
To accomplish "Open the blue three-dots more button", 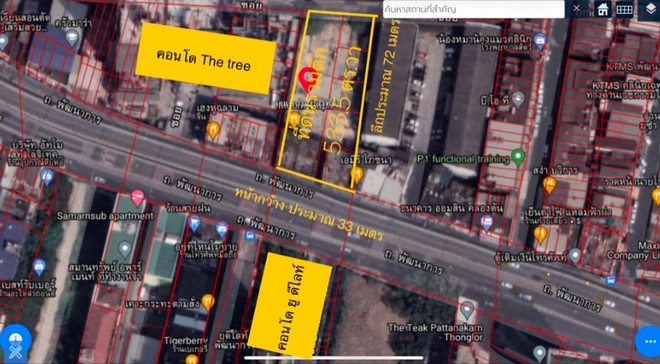I will (649, 342).
